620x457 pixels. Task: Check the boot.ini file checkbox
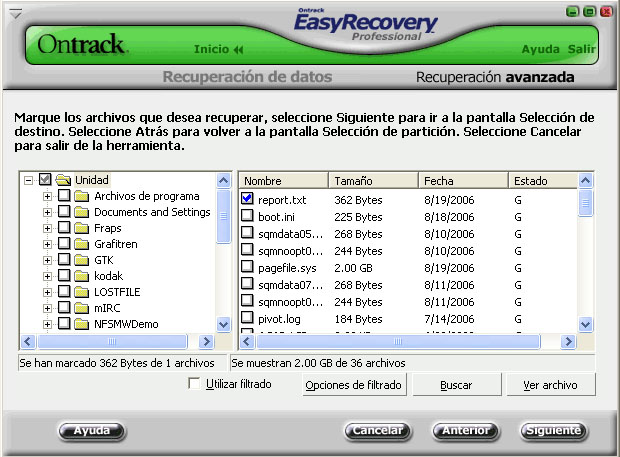tap(247, 215)
